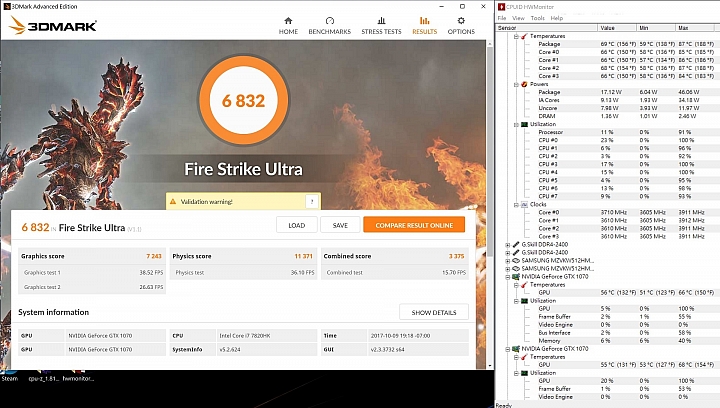This screenshot has width=720, height=408.
Task: Expand the second SAMSUNG MZVKW512HM node
Action: 508,269
